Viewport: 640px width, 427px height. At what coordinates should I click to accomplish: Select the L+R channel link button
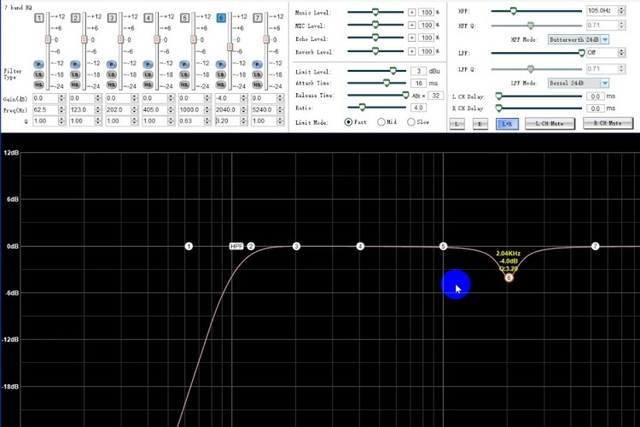pos(507,124)
